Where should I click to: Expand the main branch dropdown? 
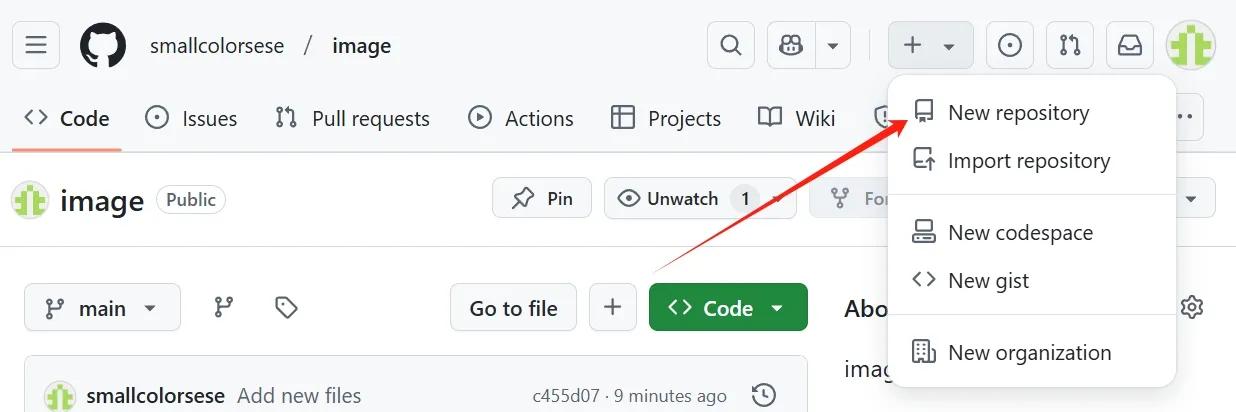pyautogui.click(x=102, y=307)
